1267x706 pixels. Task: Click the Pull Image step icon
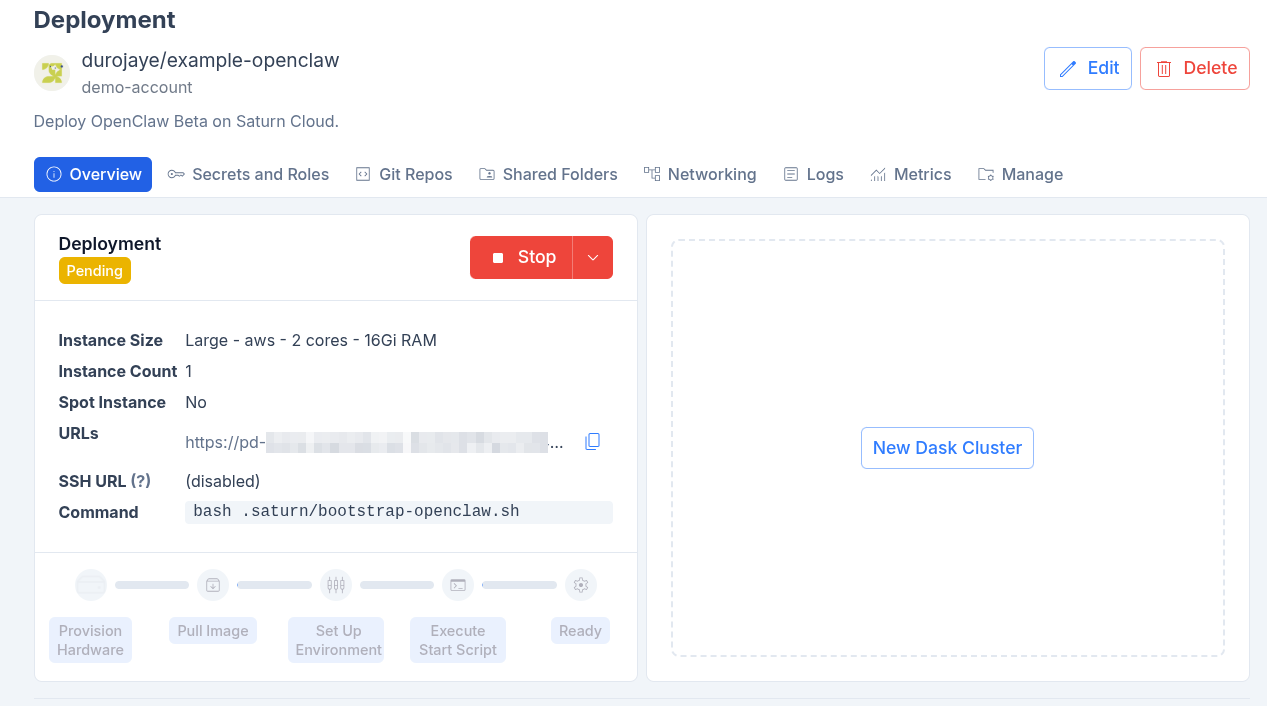click(x=213, y=585)
